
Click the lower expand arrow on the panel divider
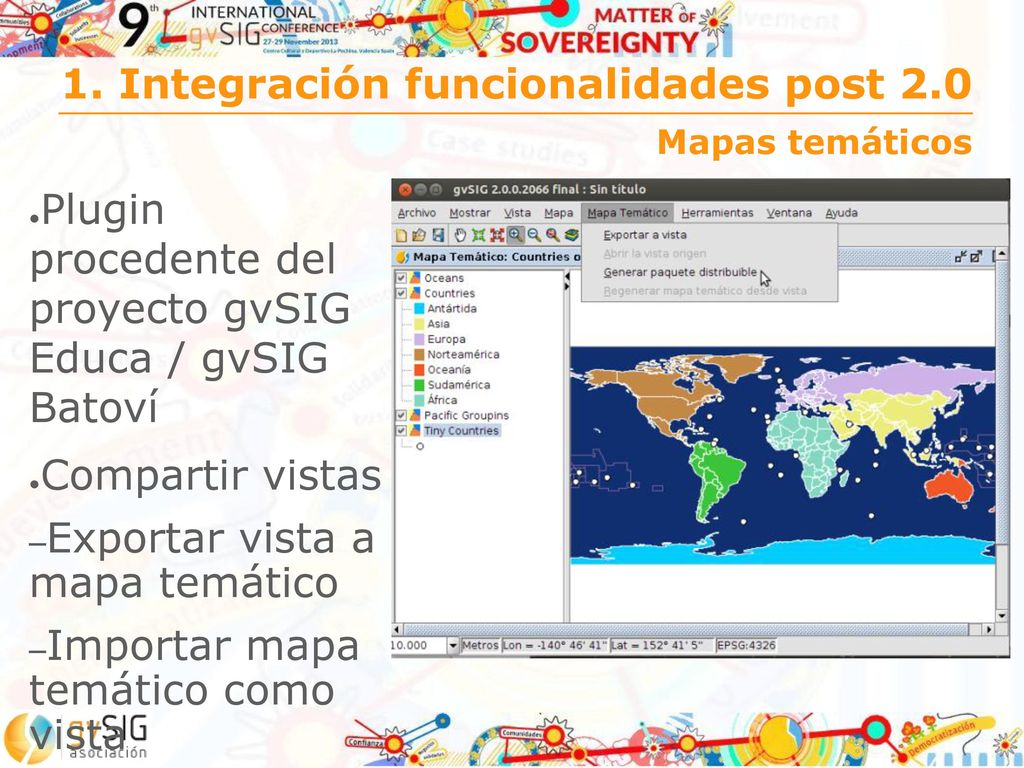coord(567,286)
